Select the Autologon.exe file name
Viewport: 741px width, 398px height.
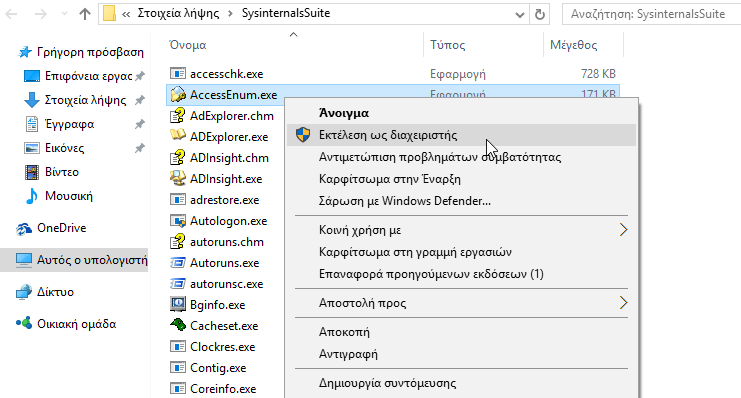click(229, 221)
